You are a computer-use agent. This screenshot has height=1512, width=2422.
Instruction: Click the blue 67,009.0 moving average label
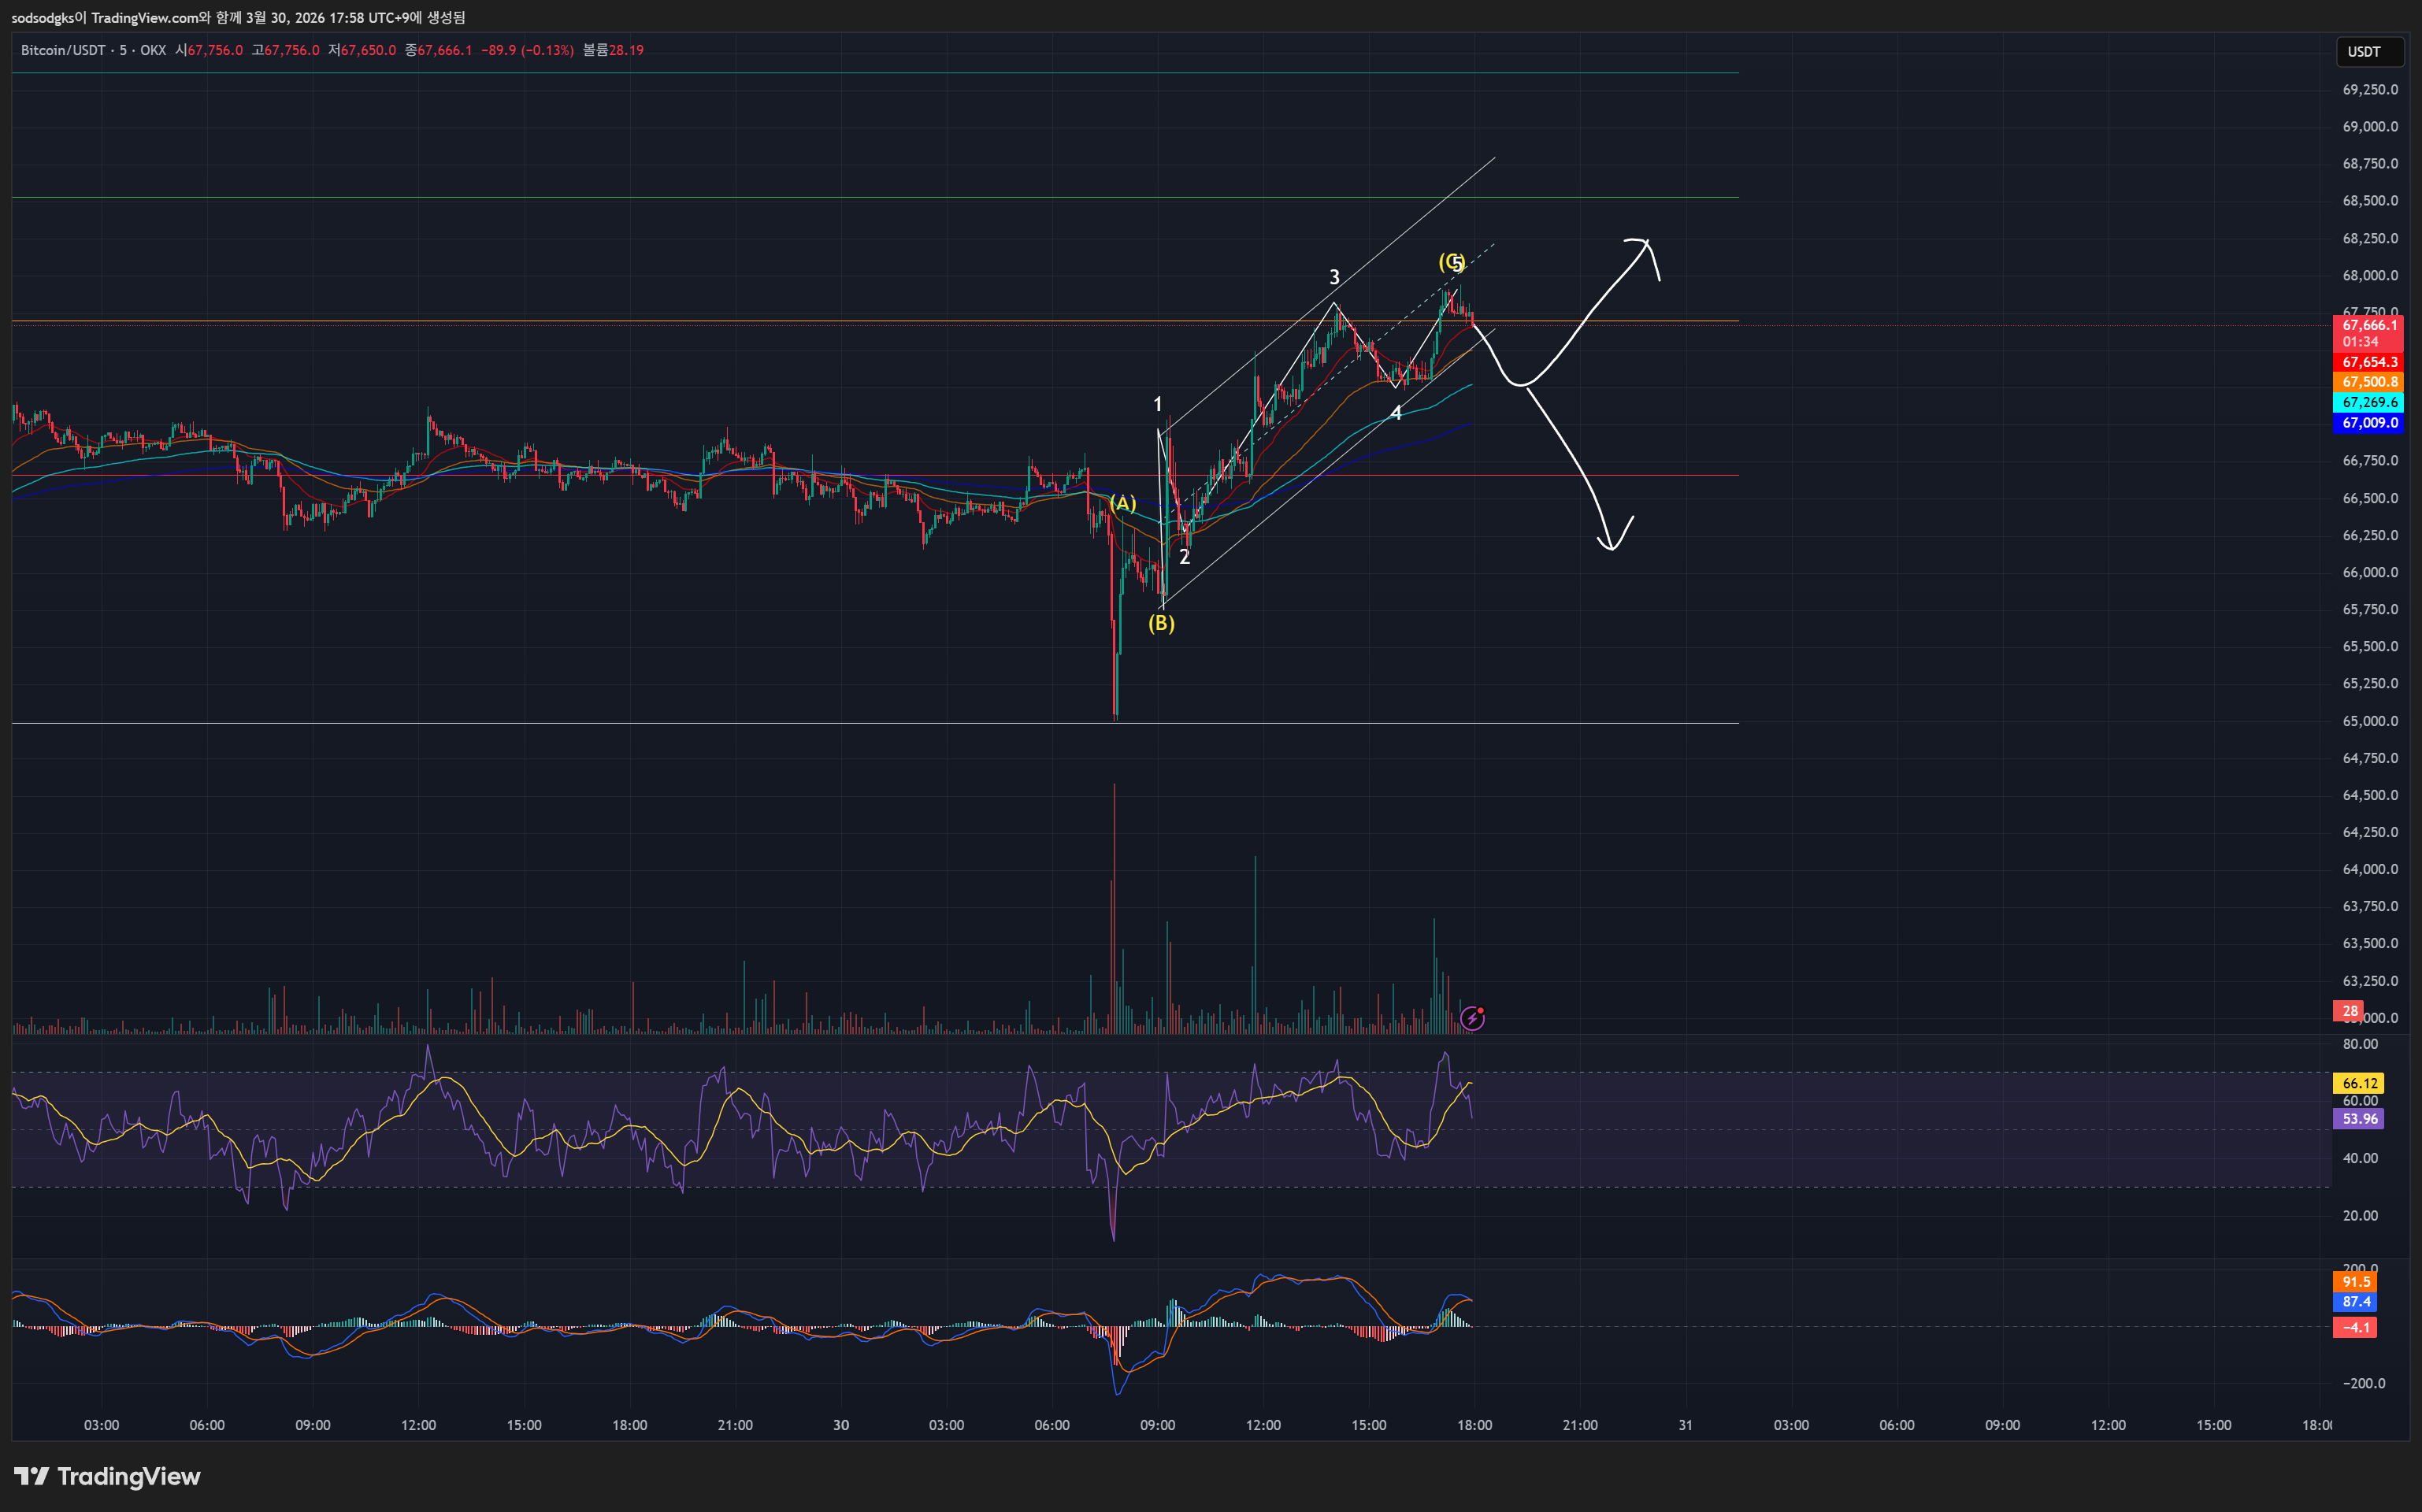[x=2368, y=423]
